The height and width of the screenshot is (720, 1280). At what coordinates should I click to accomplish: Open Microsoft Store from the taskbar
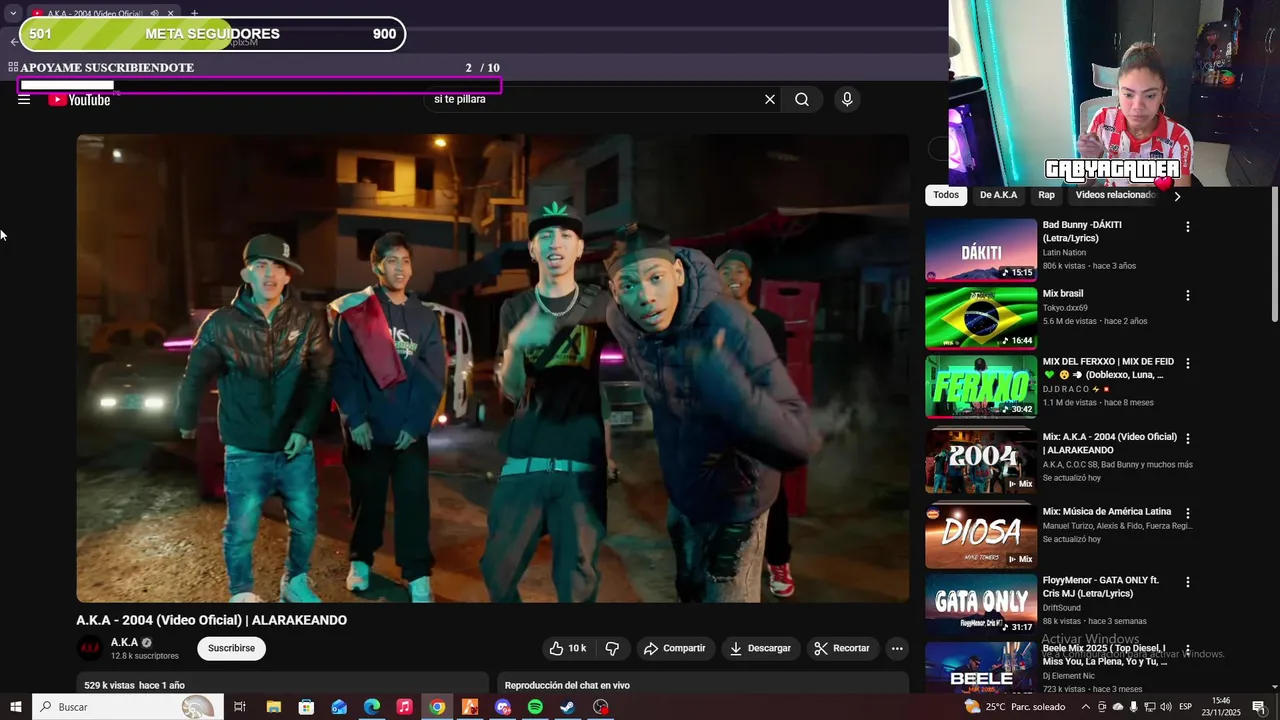(306, 707)
